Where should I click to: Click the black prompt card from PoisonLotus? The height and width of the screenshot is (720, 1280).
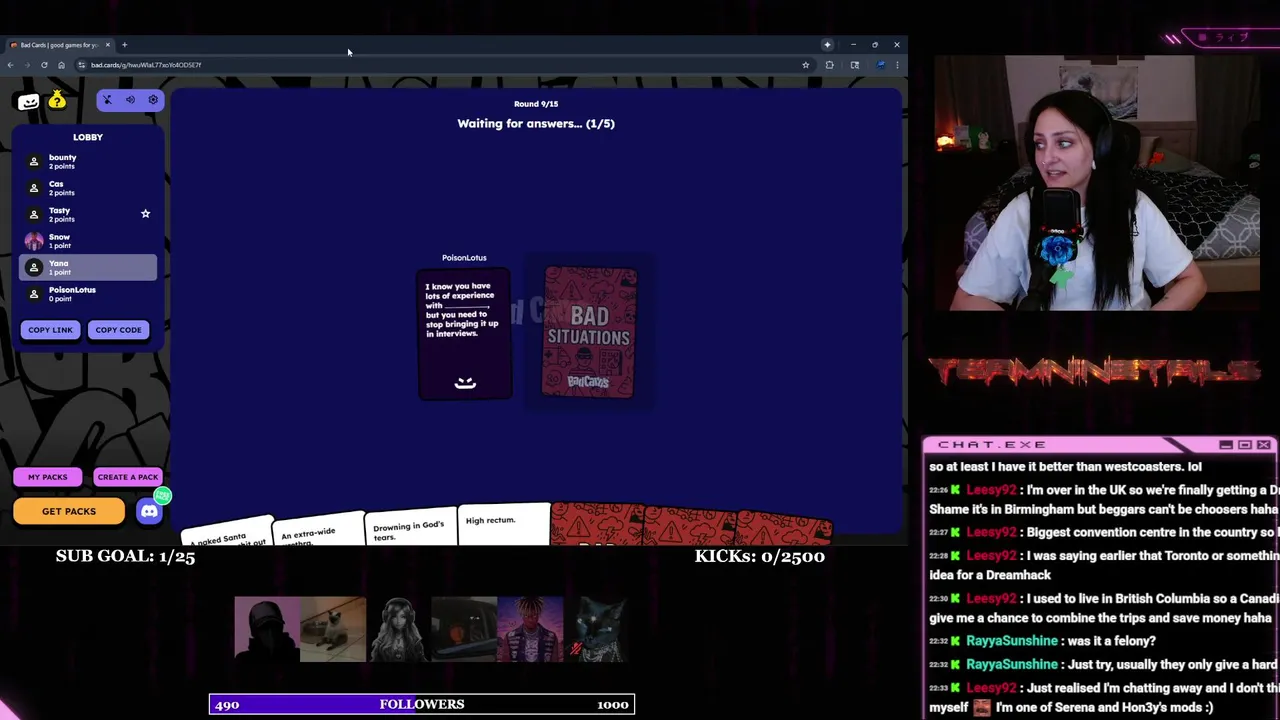pyautogui.click(x=464, y=334)
